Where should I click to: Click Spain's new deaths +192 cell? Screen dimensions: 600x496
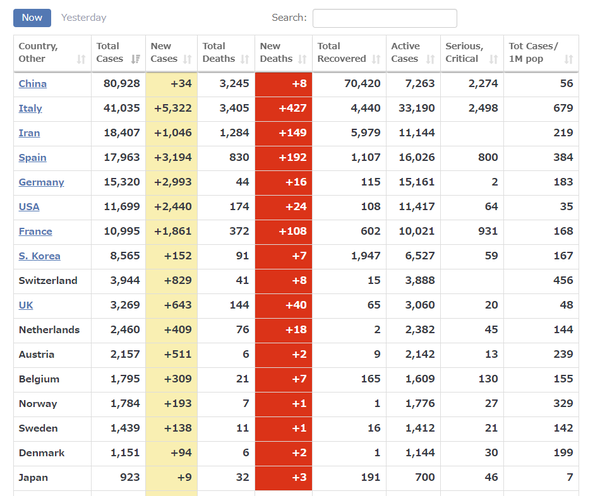(x=284, y=158)
